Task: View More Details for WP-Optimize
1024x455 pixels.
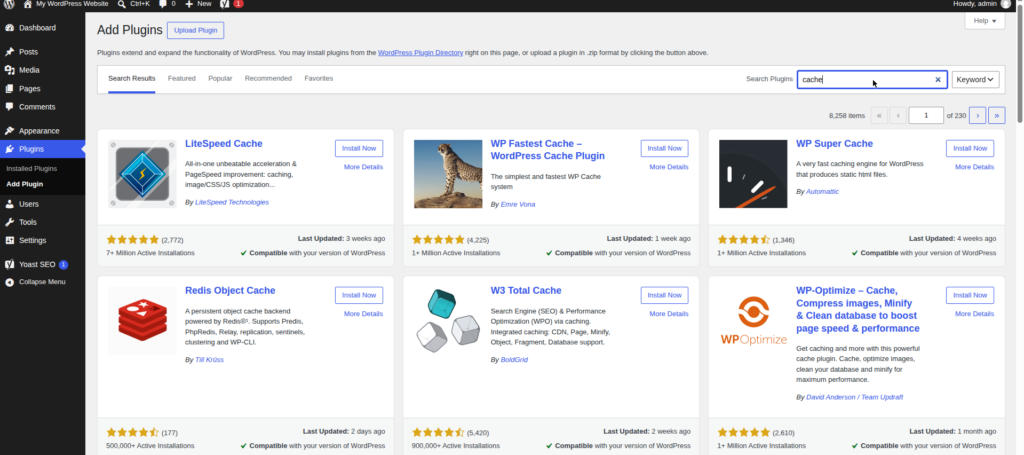Action: pyautogui.click(x=974, y=314)
